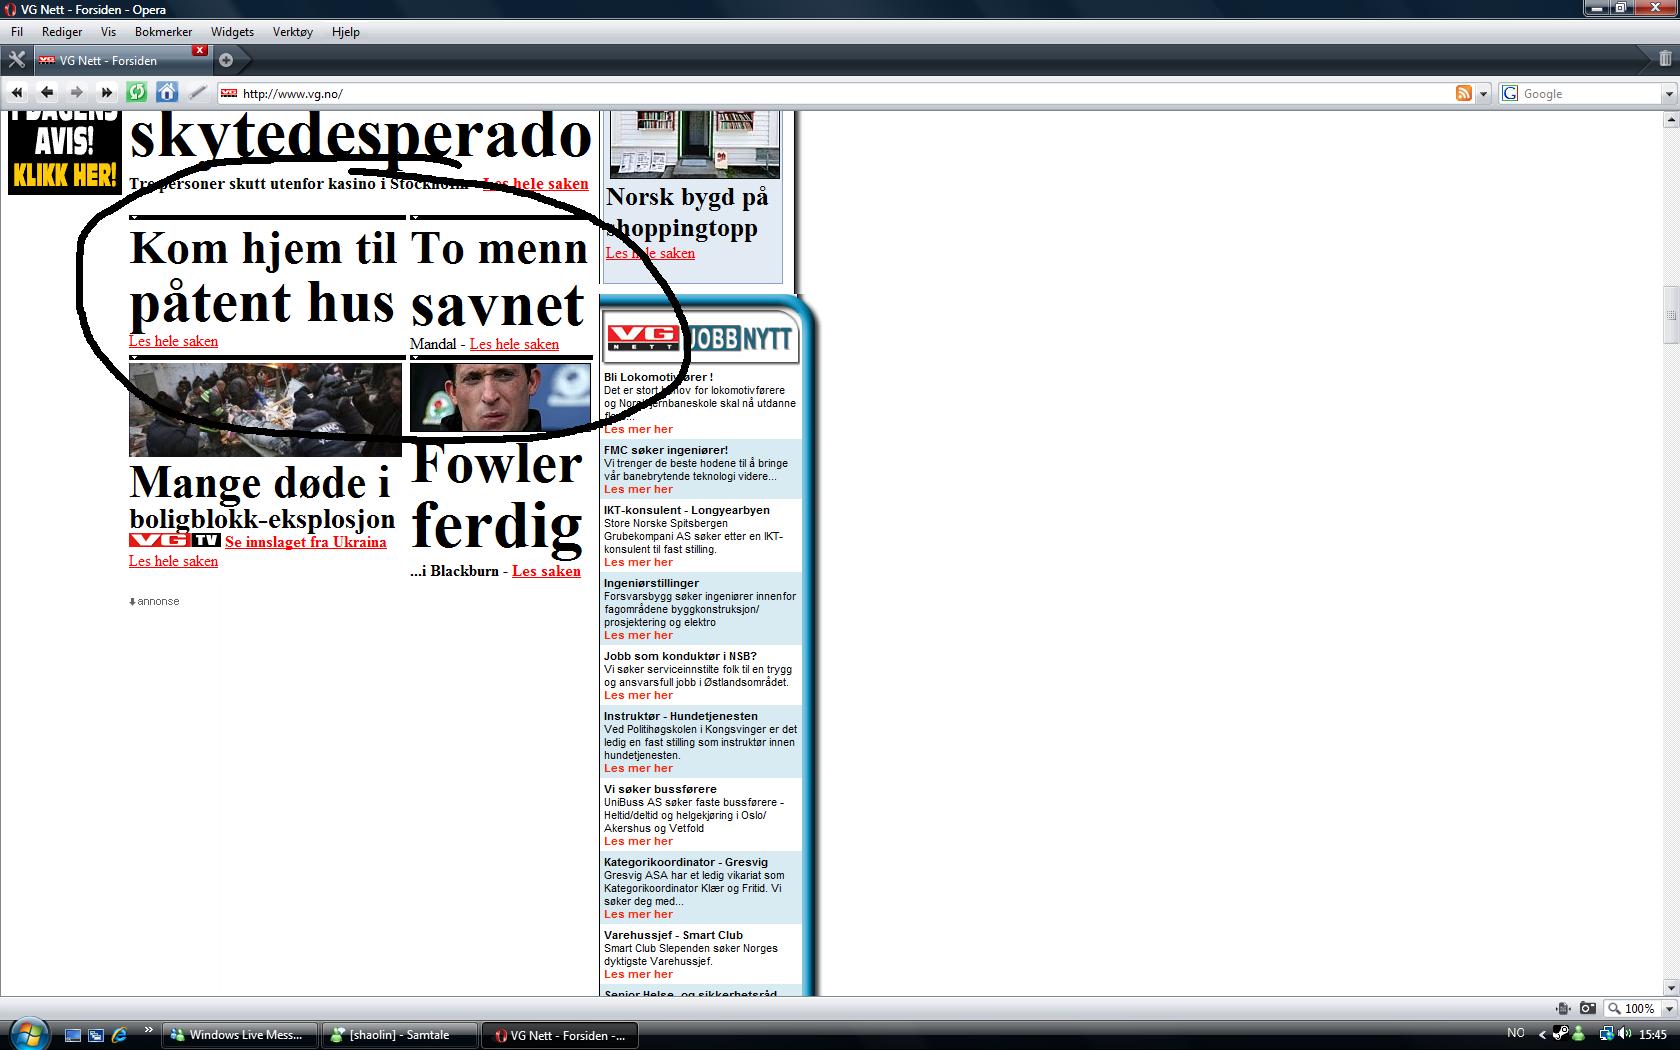This screenshot has width=1680, height=1050.
Task: Click Les hele saken next to Mandal
Action: [514, 344]
